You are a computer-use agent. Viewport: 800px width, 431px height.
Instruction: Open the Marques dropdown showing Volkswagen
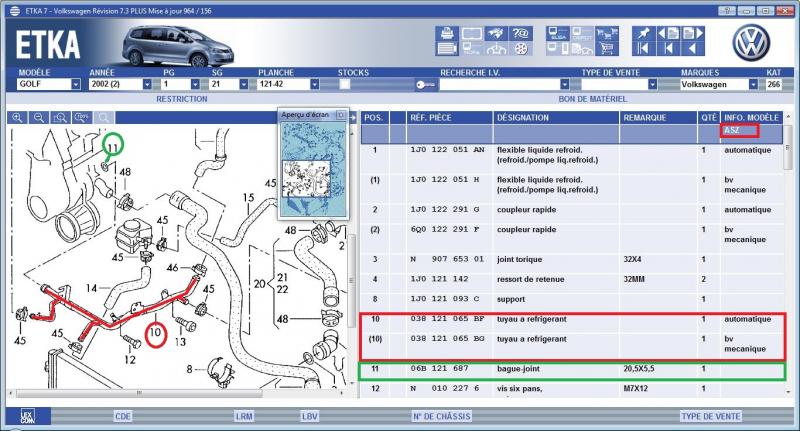pyautogui.click(x=753, y=84)
